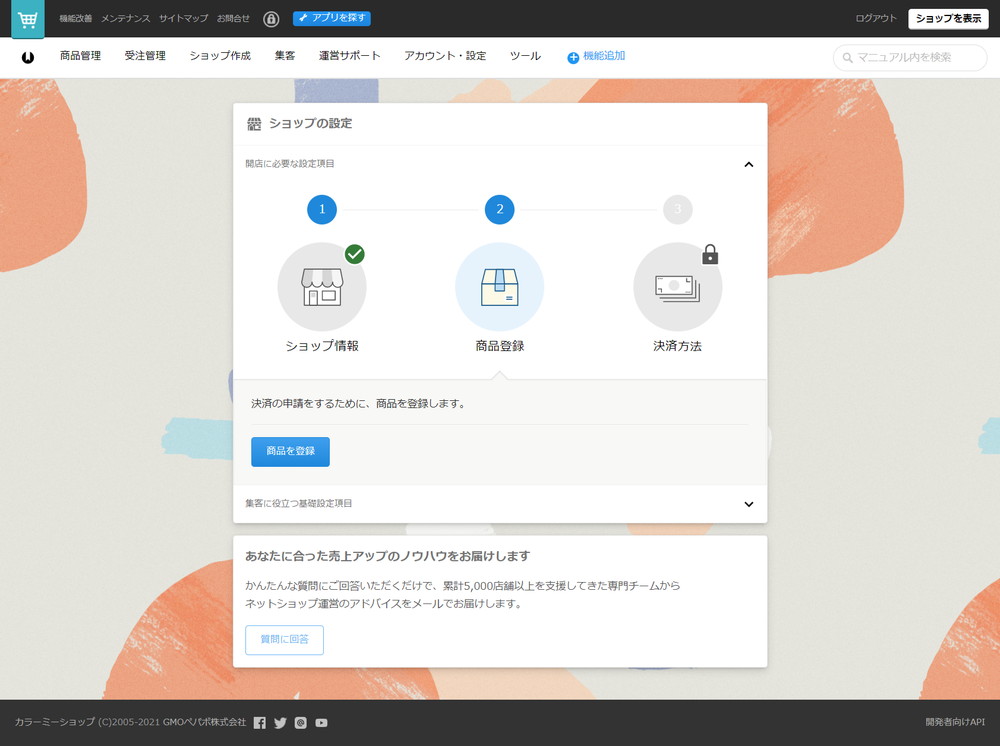
Task: Open the Twitter icon in footer
Action: (280, 722)
